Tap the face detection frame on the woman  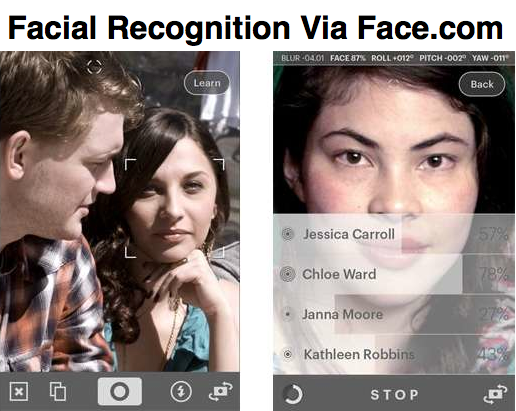pos(175,208)
